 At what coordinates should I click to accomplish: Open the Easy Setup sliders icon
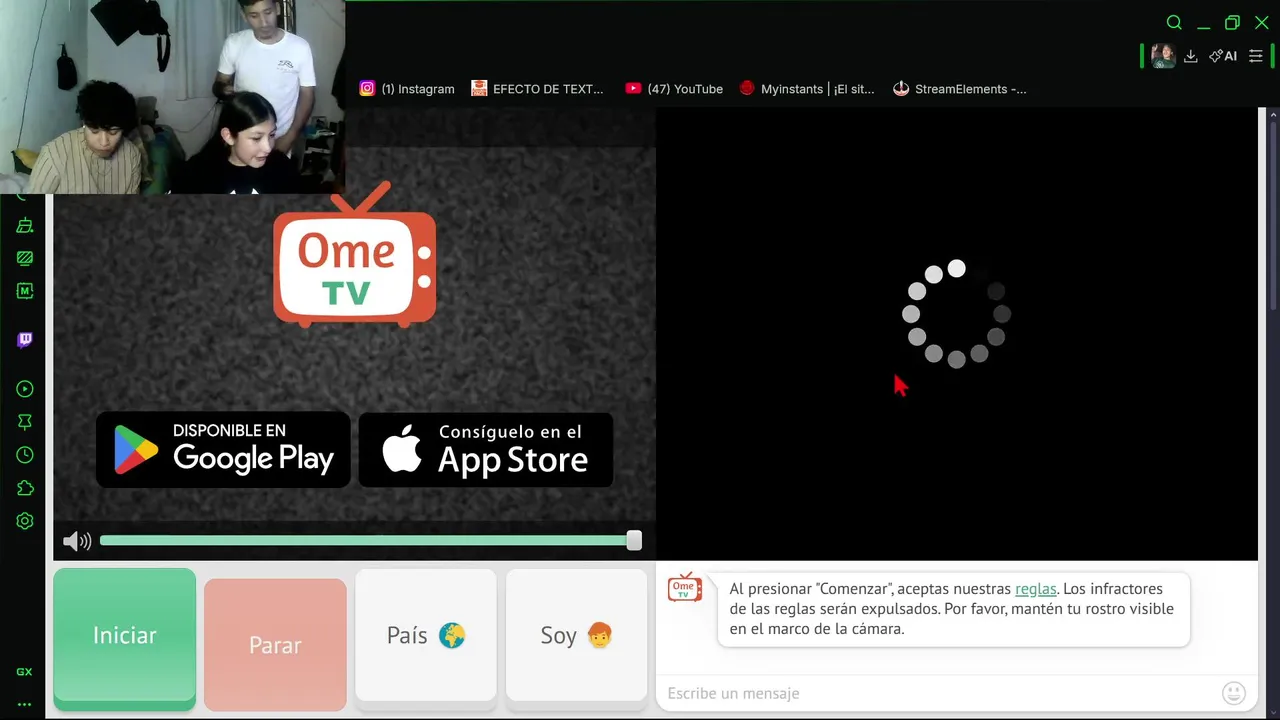pos(1256,56)
